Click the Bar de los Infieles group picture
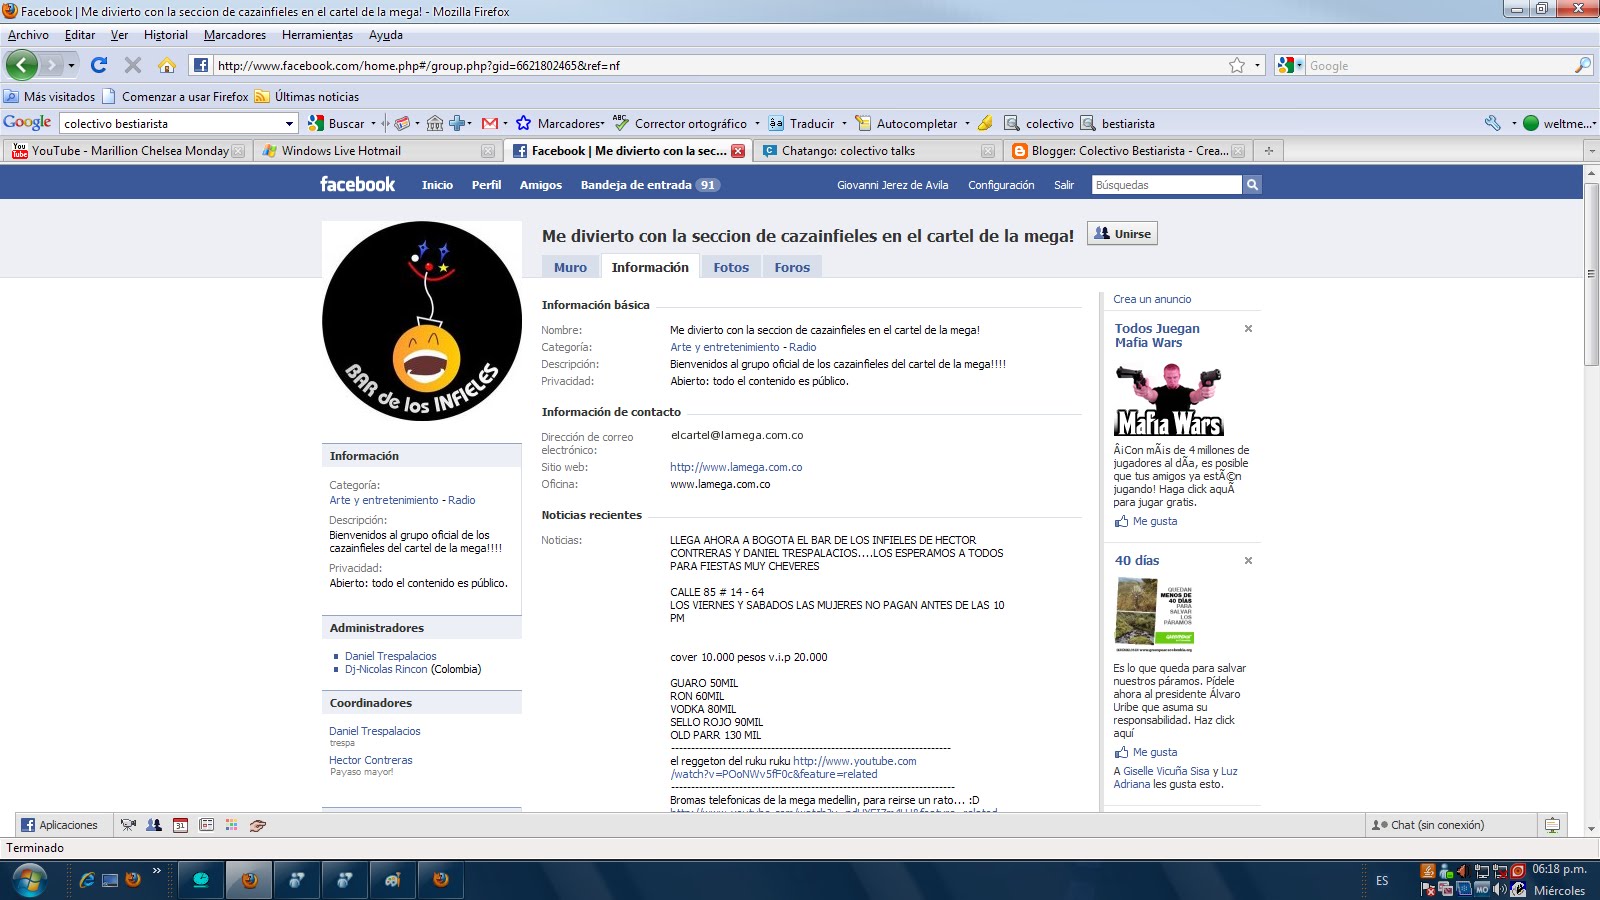1600x900 pixels. [422, 321]
